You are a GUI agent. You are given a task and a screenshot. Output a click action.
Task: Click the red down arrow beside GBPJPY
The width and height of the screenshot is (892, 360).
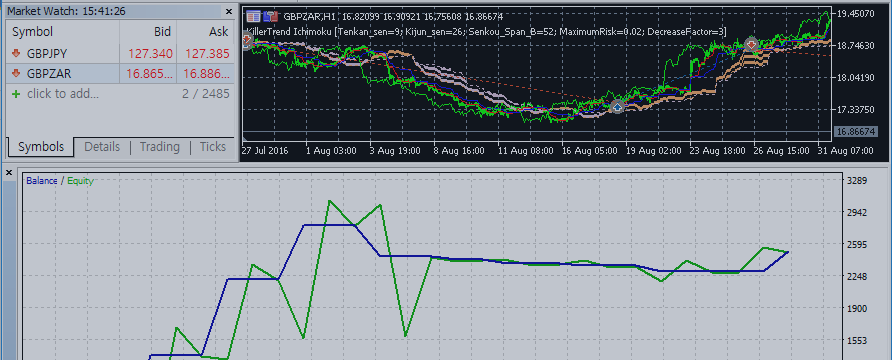[16, 54]
